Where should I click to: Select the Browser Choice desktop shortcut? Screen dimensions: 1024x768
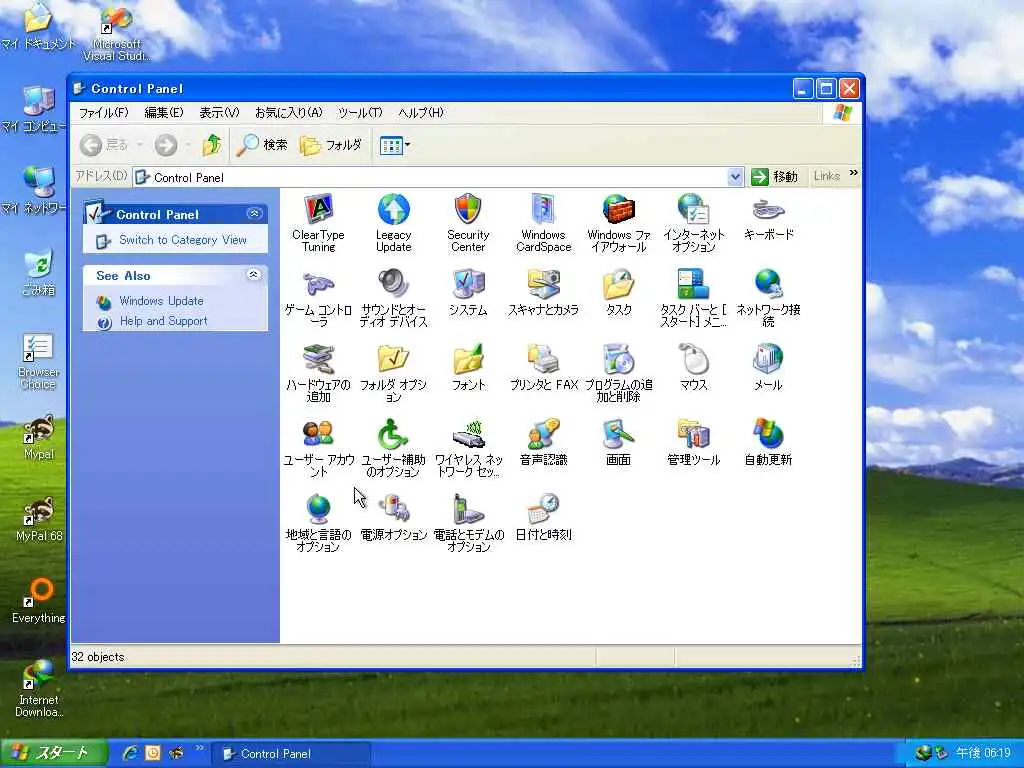(x=39, y=361)
